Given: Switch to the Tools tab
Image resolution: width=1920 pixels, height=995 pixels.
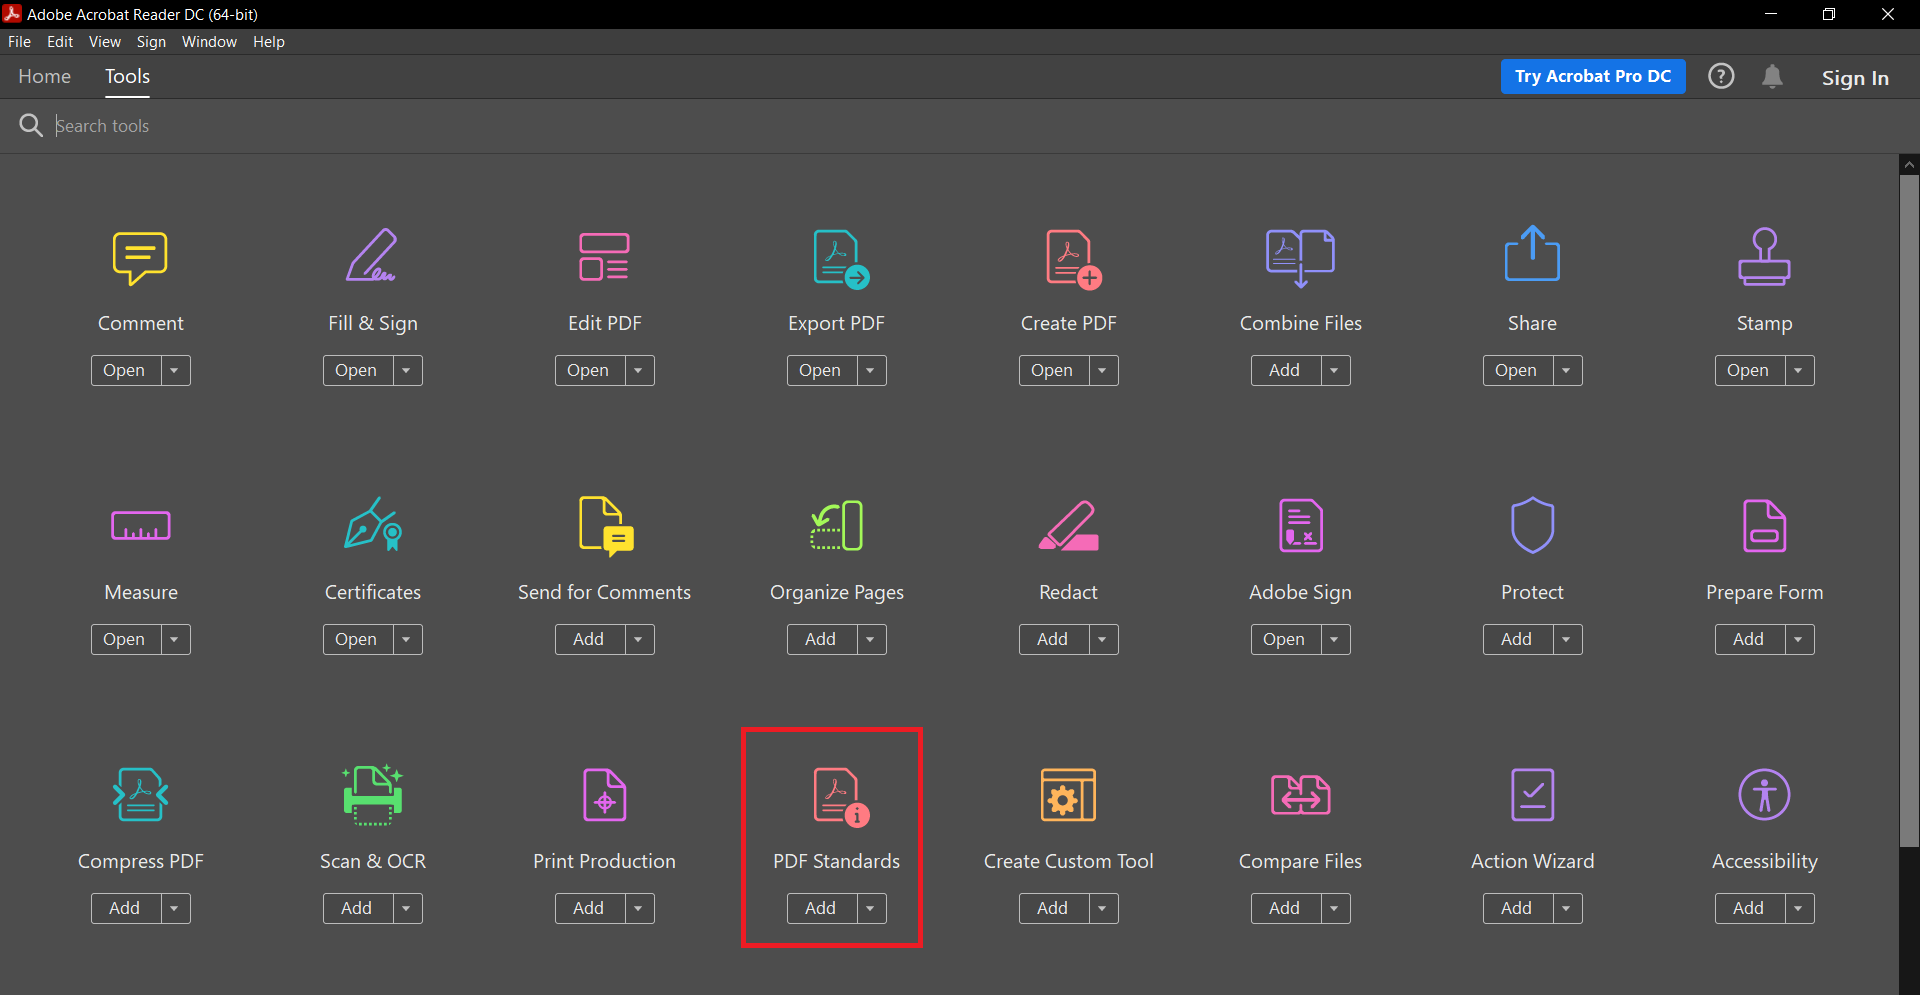Looking at the screenshot, I should (127, 76).
